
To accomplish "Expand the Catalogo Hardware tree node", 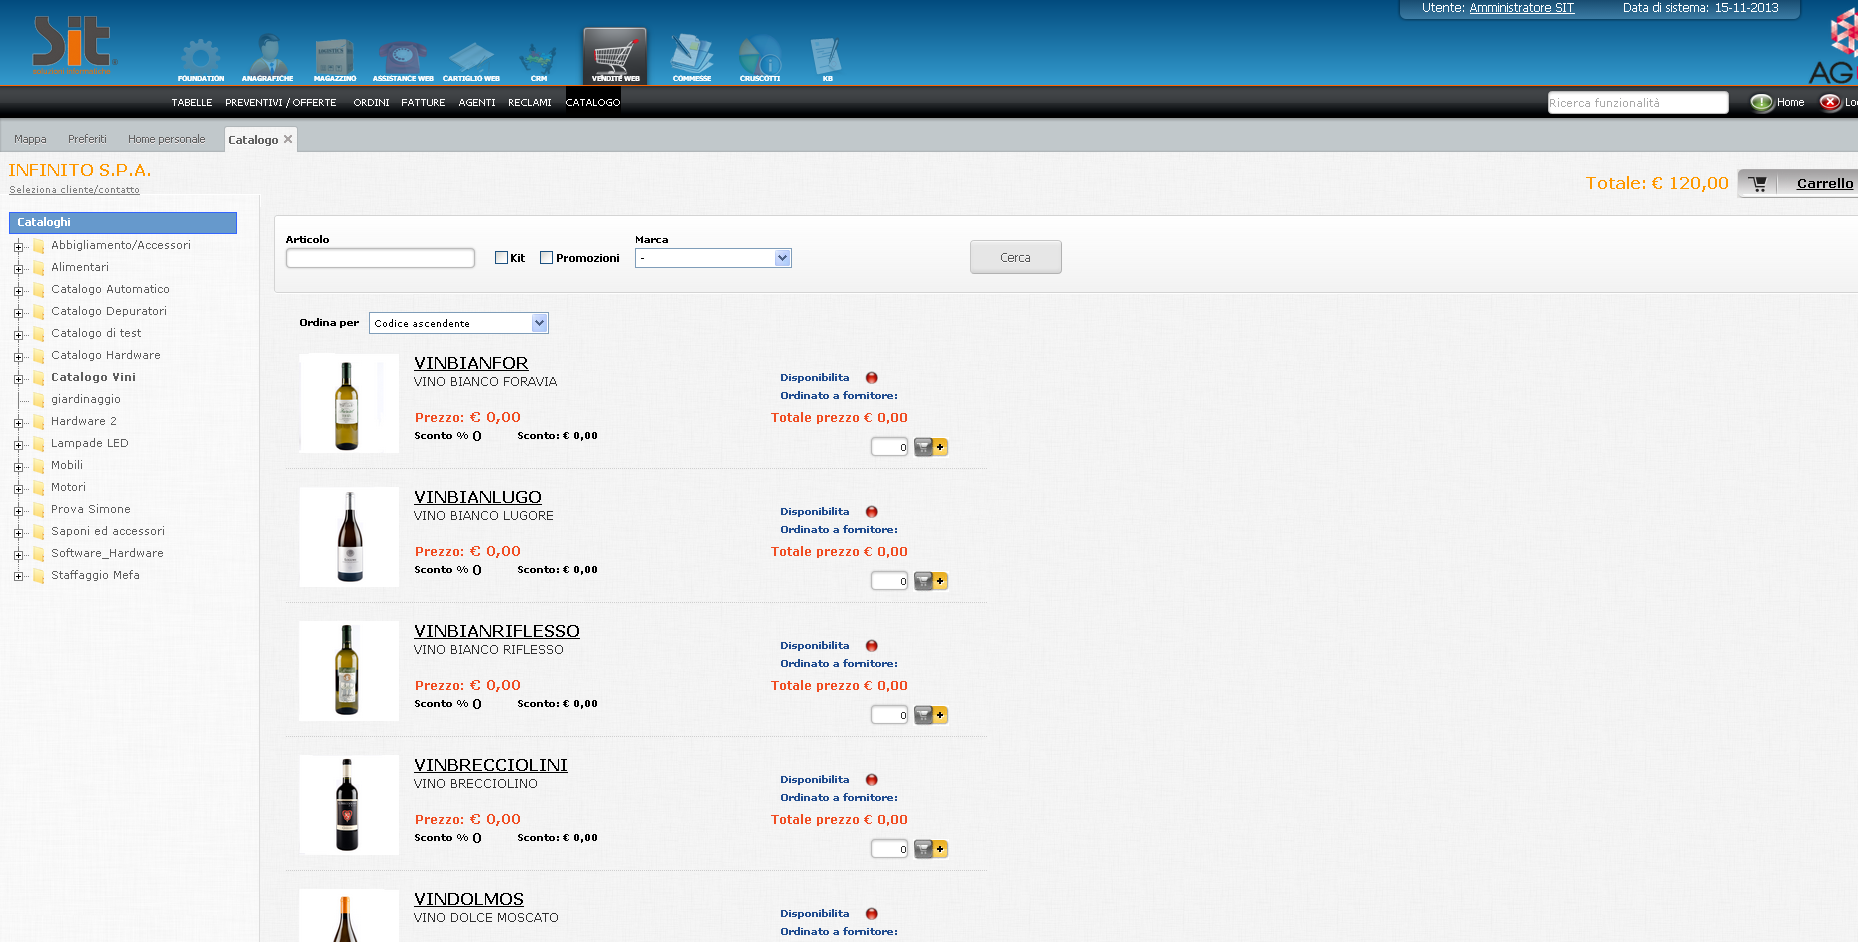I will [17, 355].
